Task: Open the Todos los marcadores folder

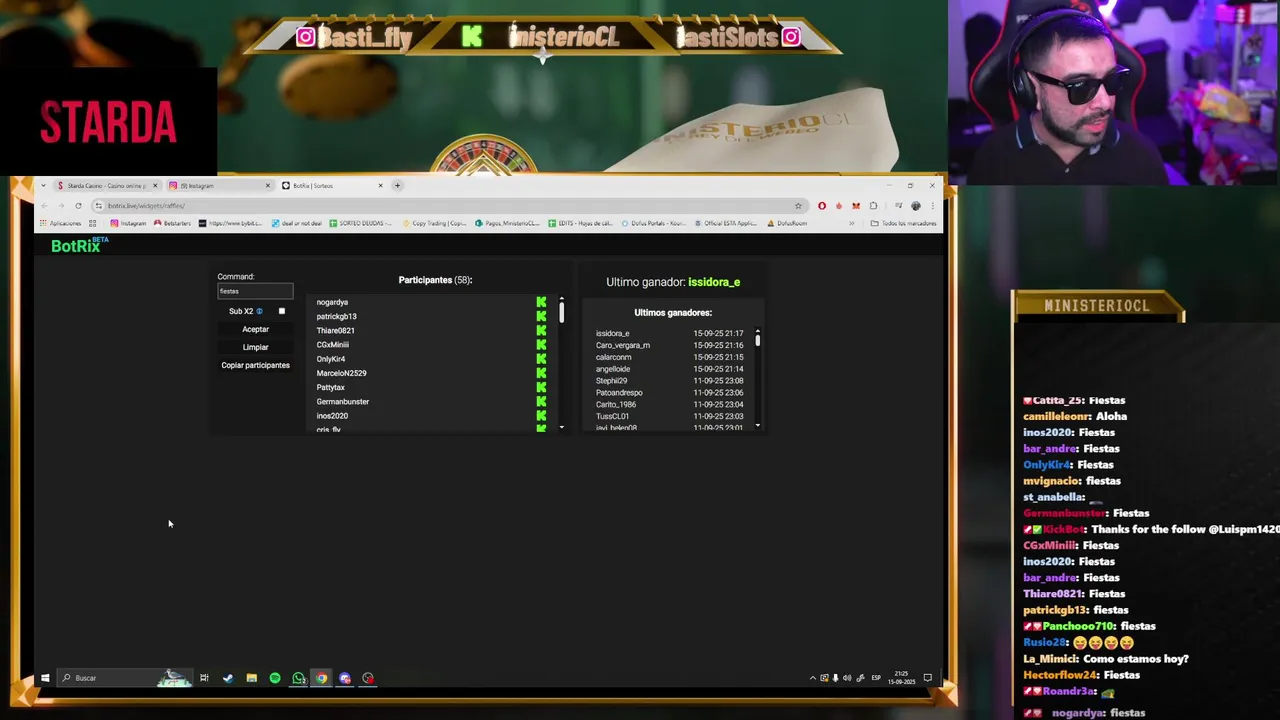Action: 904,223
